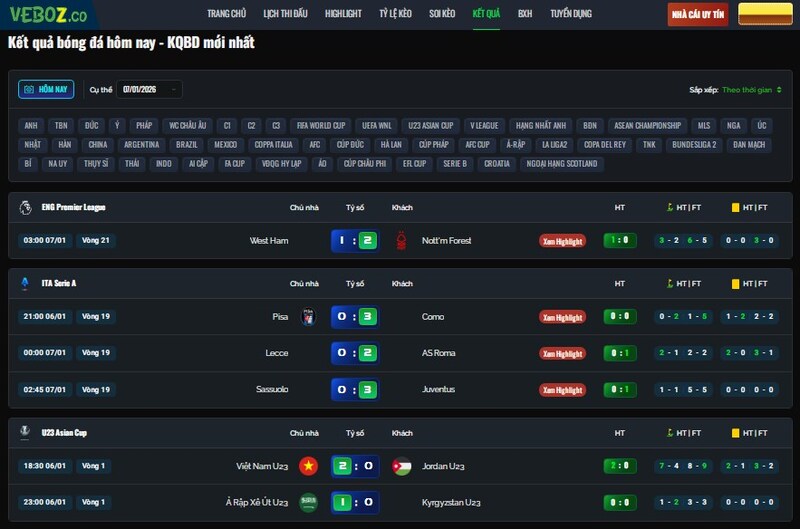Viewport: 800px width, 529px height.
Task: Click the yellow gradient box in header
Action: click(x=765, y=14)
